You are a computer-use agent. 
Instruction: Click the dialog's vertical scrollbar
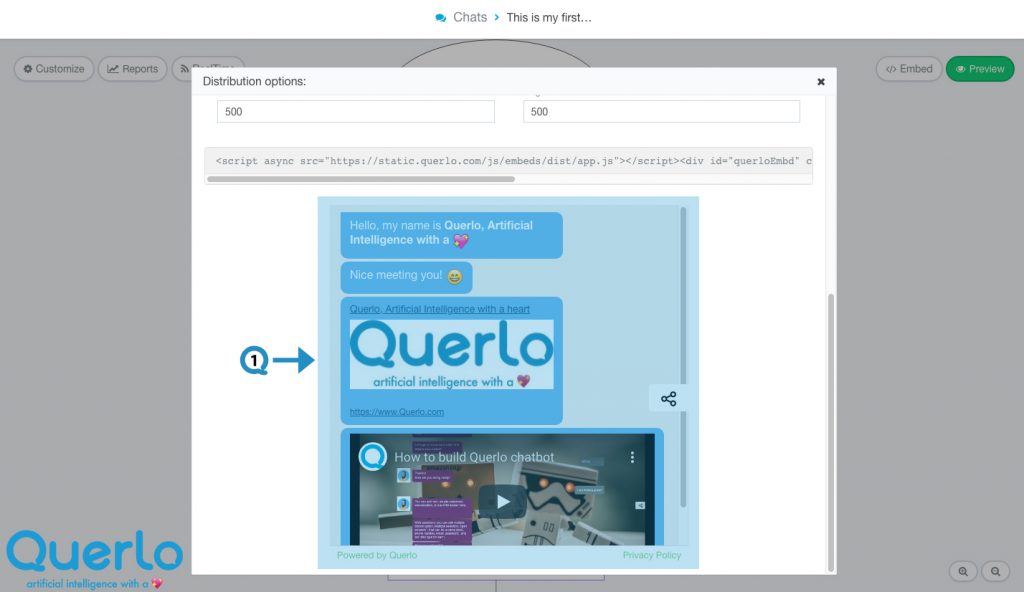coord(831,433)
